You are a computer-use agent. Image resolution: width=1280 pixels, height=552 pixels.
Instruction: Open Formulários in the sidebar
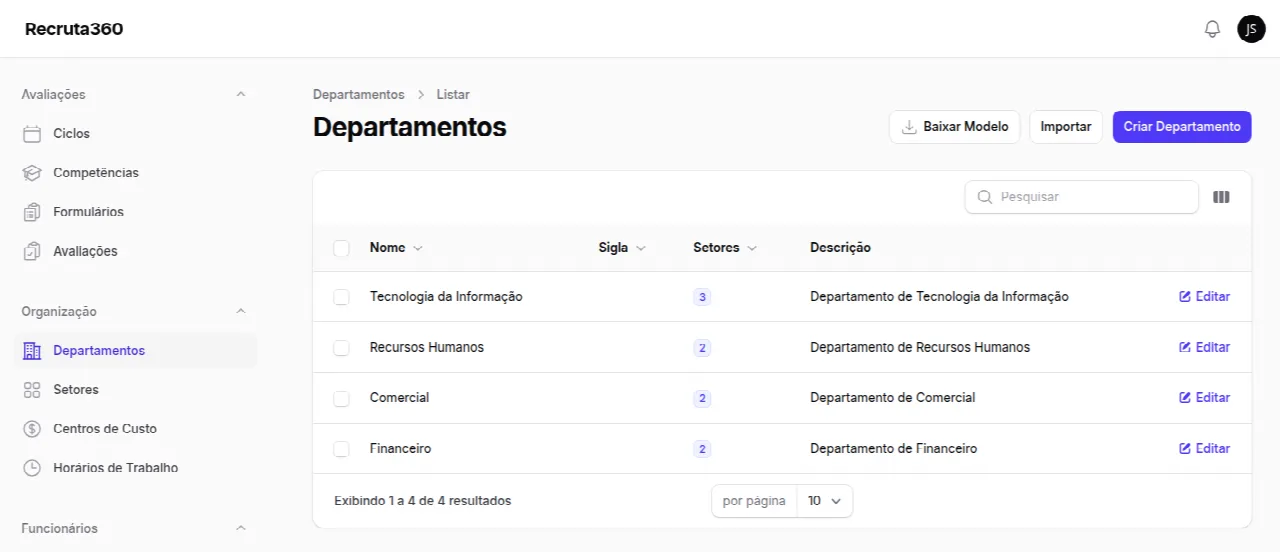pyautogui.click(x=136, y=212)
